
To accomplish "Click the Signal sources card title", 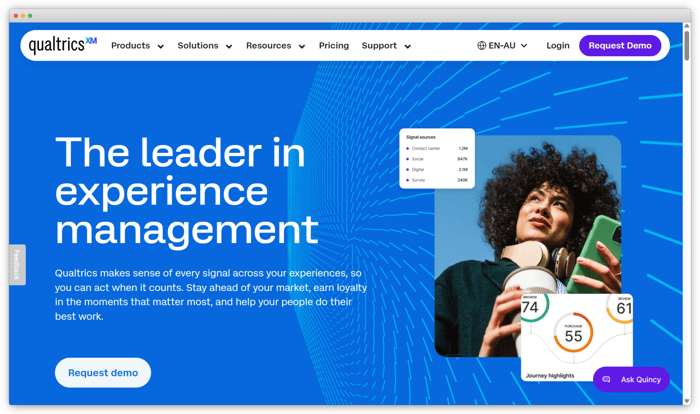I will point(421,137).
